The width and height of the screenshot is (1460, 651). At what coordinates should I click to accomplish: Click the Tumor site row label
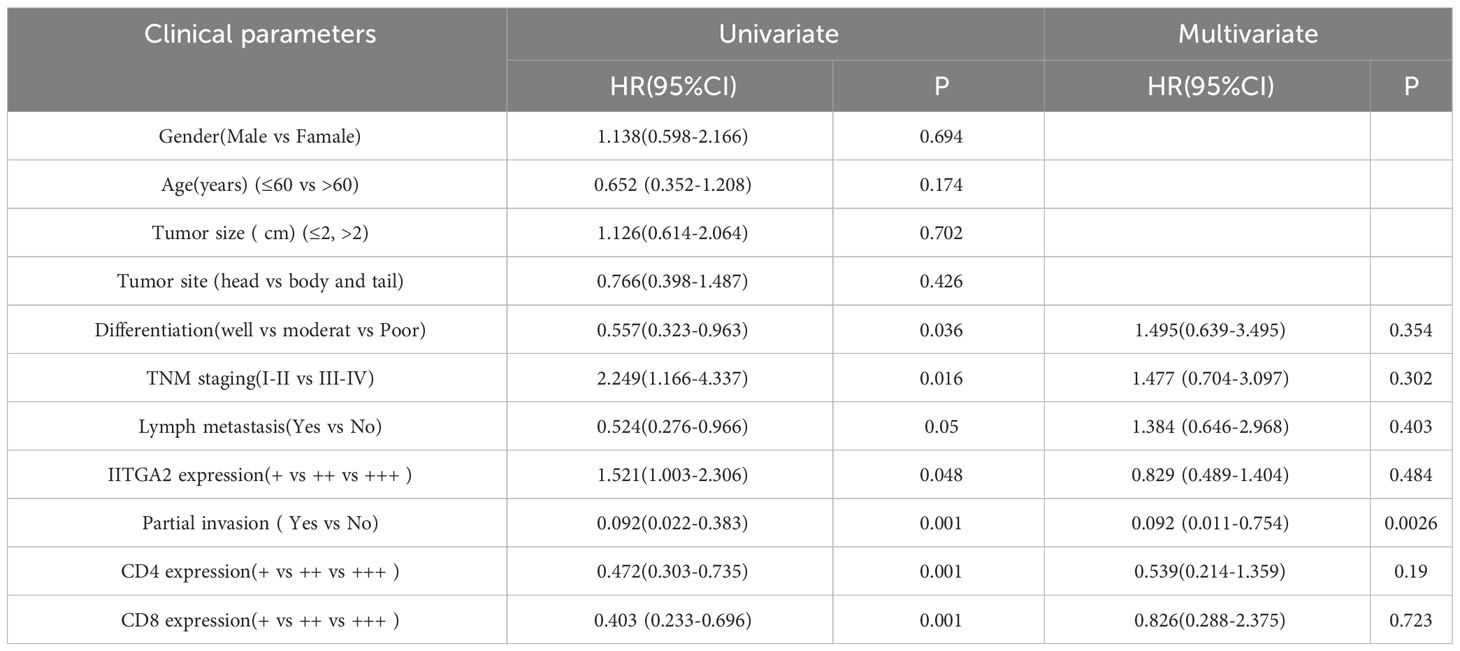pyautogui.click(x=257, y=282)
